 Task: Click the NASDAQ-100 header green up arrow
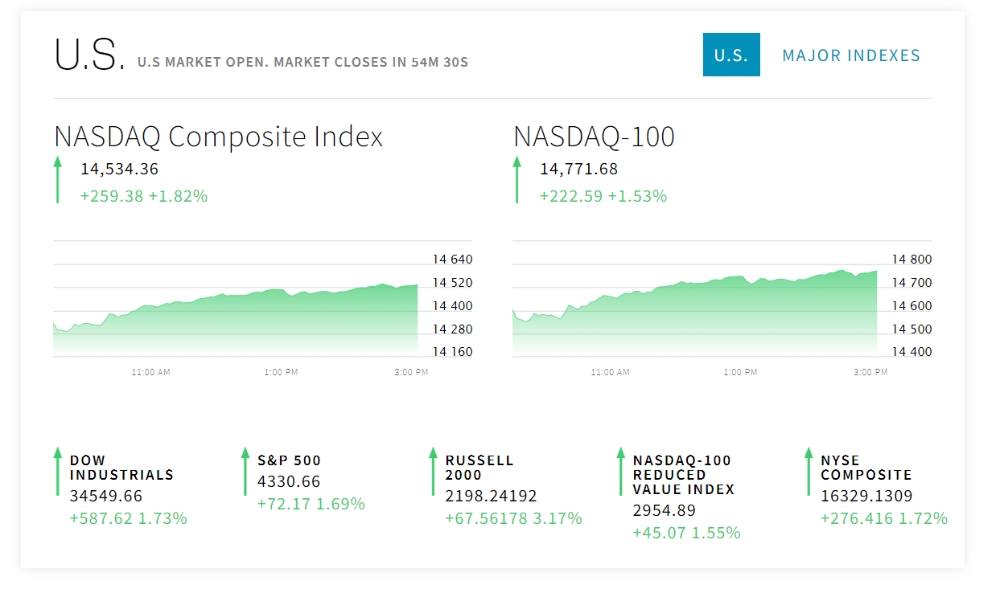517,180
